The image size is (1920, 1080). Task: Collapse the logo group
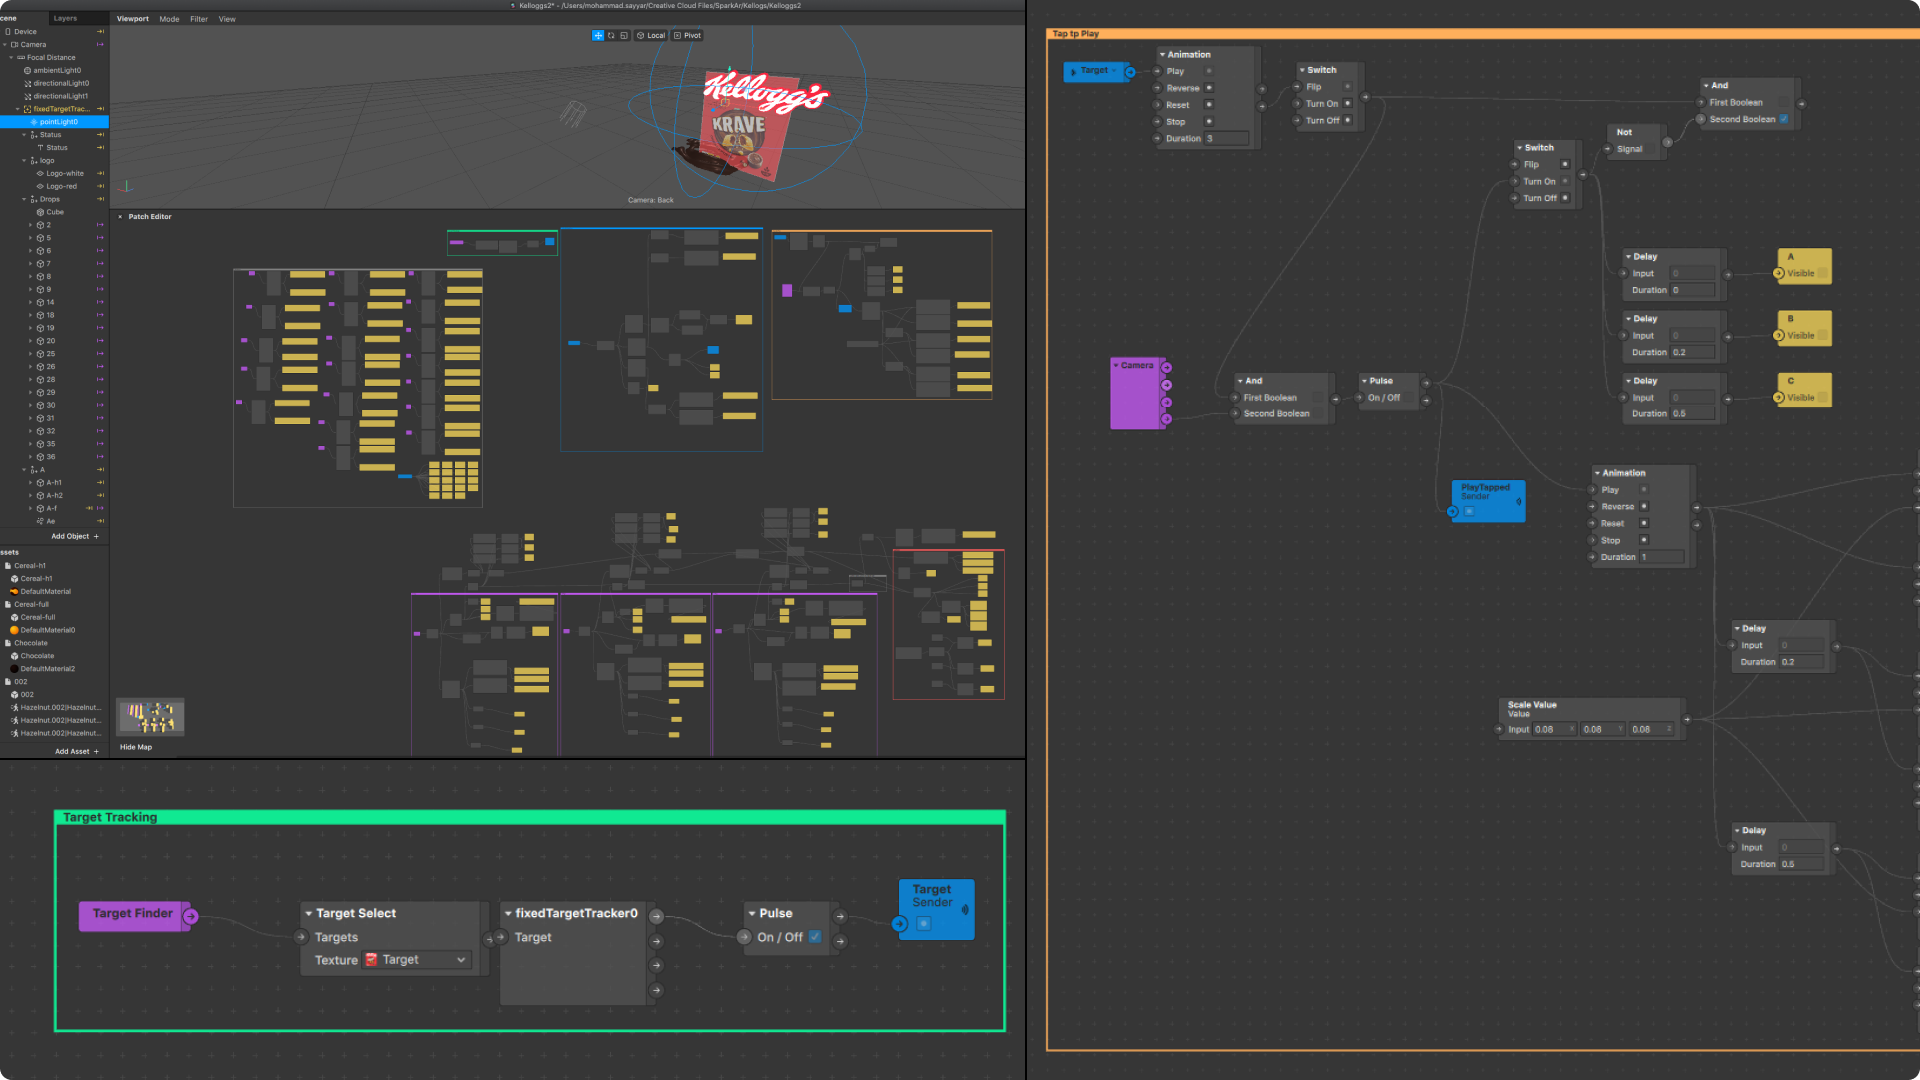[x=24, y=161]
